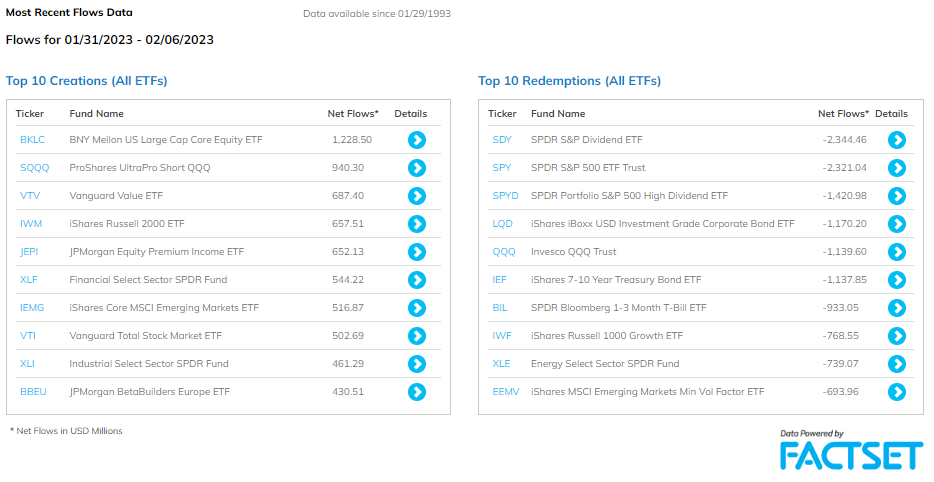Open the BIL ticker link

click(x=500, y=308)
